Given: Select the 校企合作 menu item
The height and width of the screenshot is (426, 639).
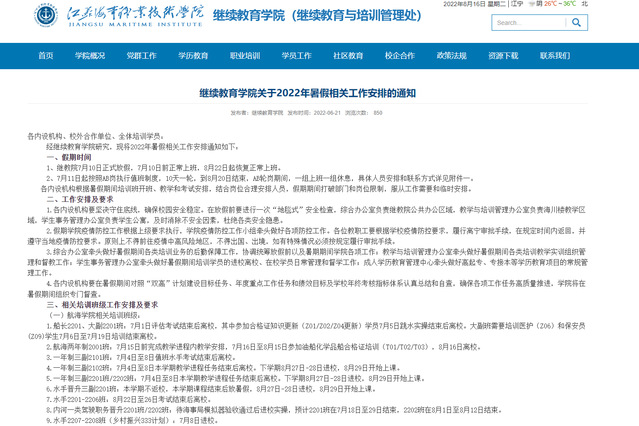Looking at the screenshot, I should 400,56.
